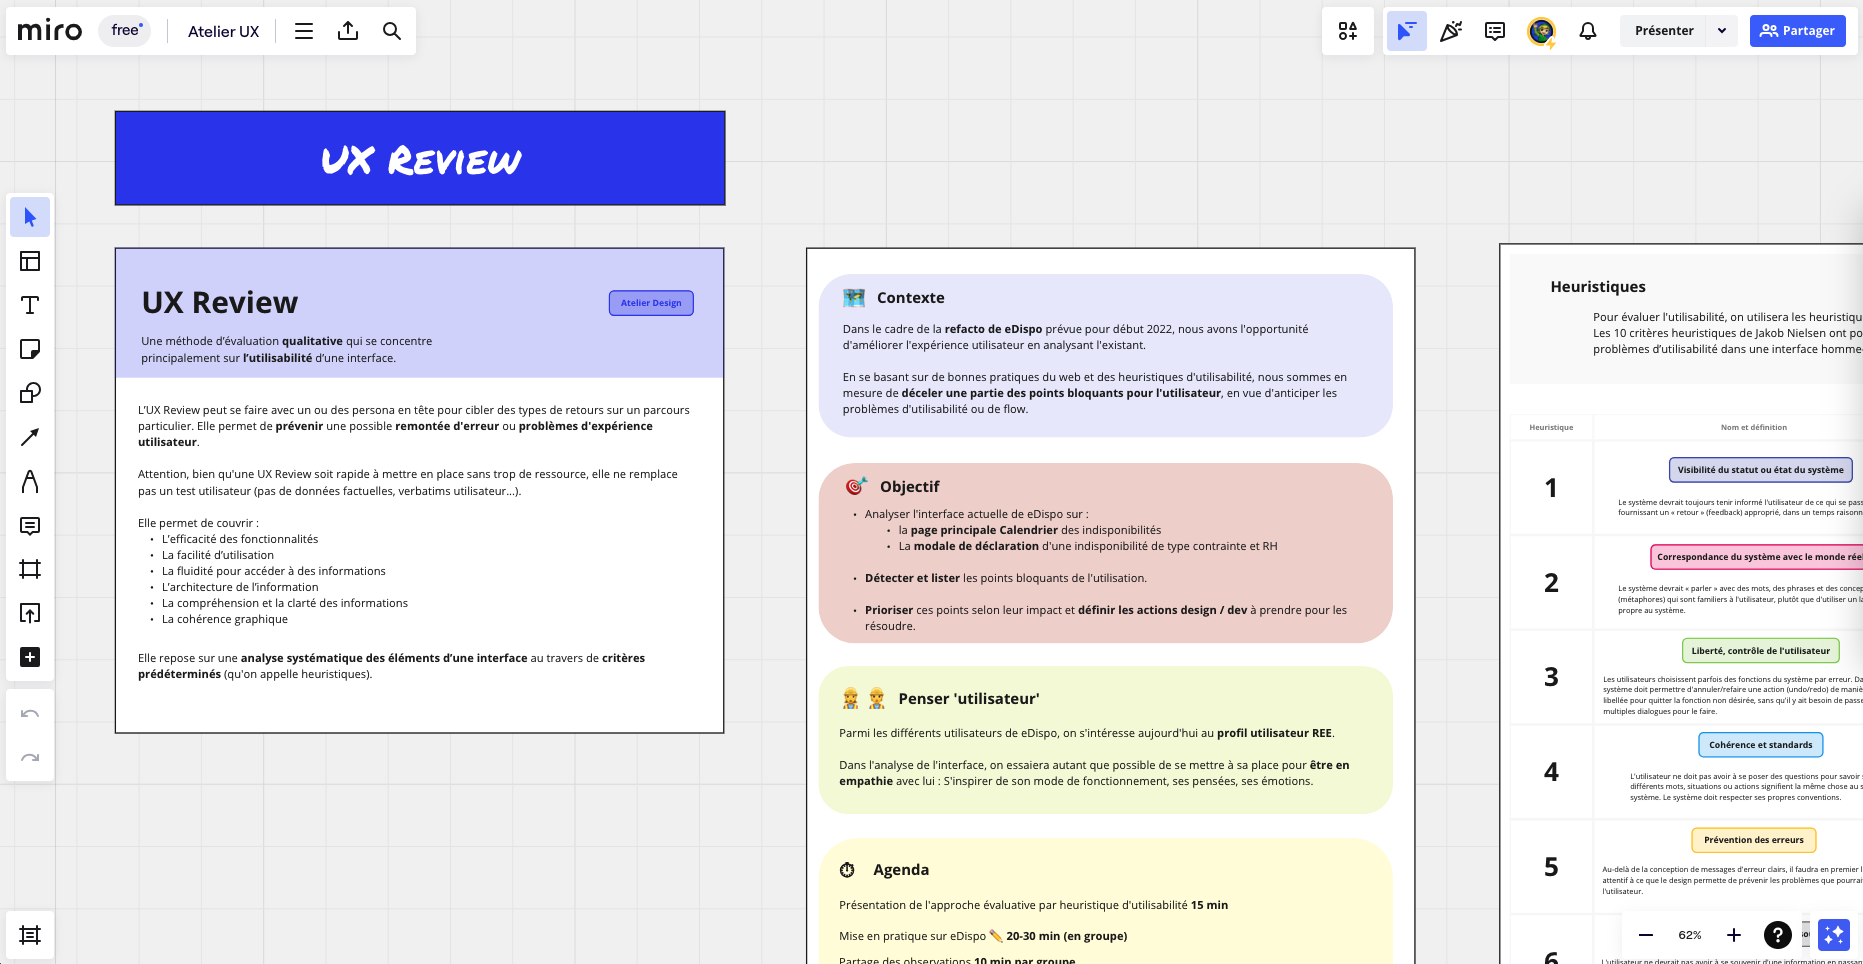Click heuristic number 3

(1551, 677)
